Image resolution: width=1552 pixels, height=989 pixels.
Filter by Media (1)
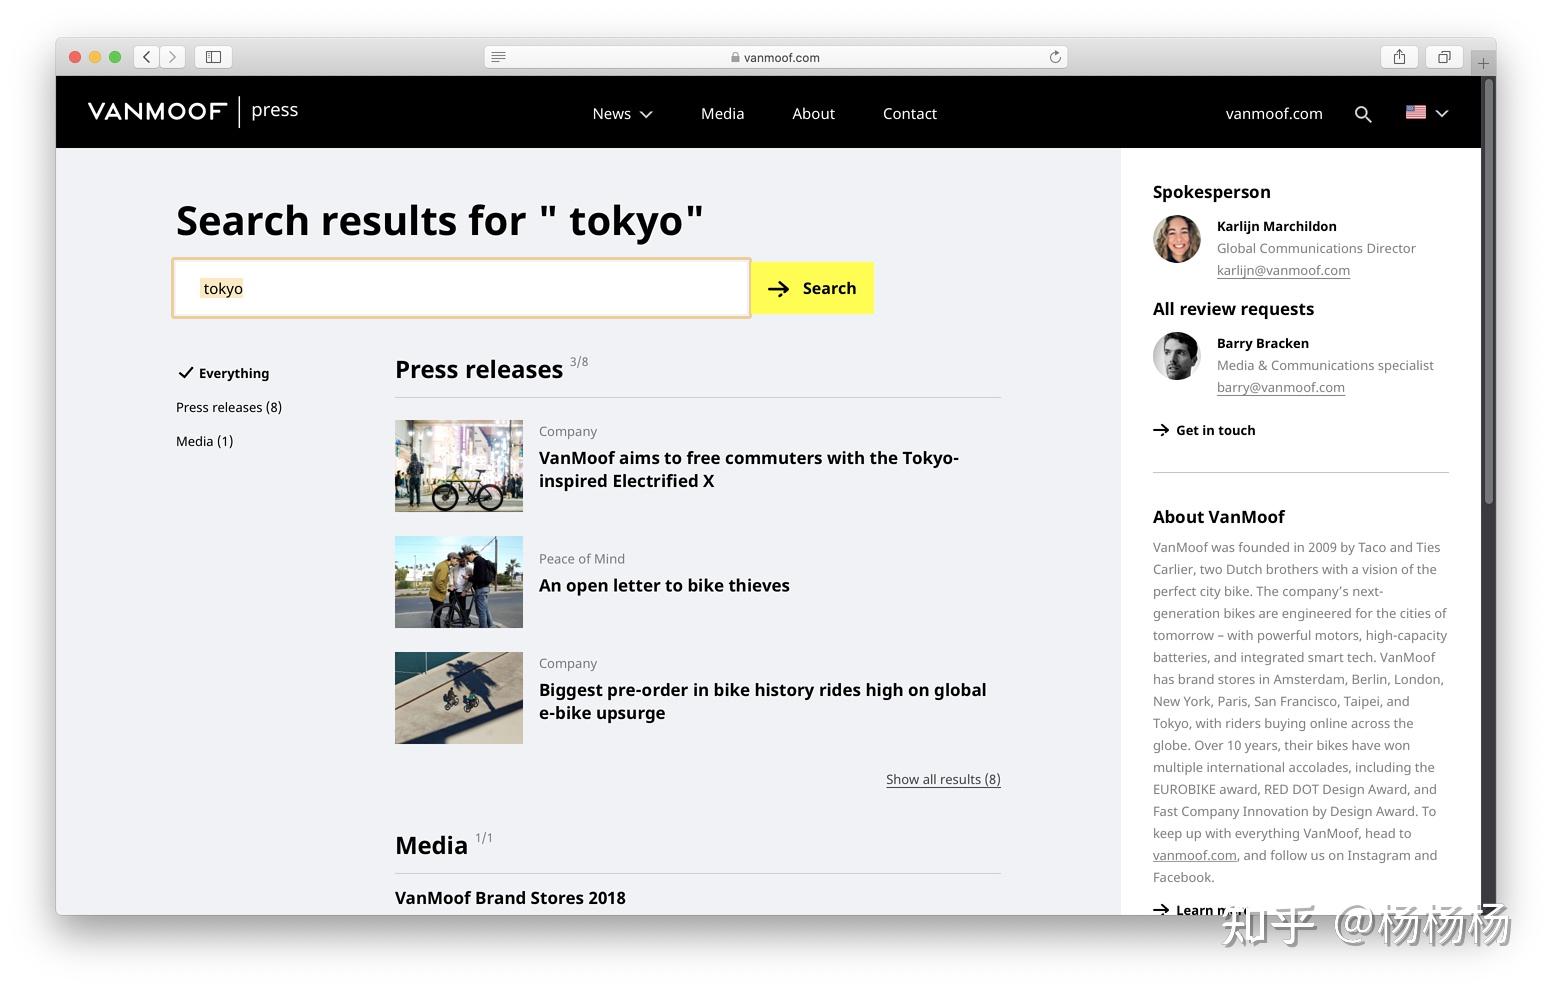pos(204,441)
